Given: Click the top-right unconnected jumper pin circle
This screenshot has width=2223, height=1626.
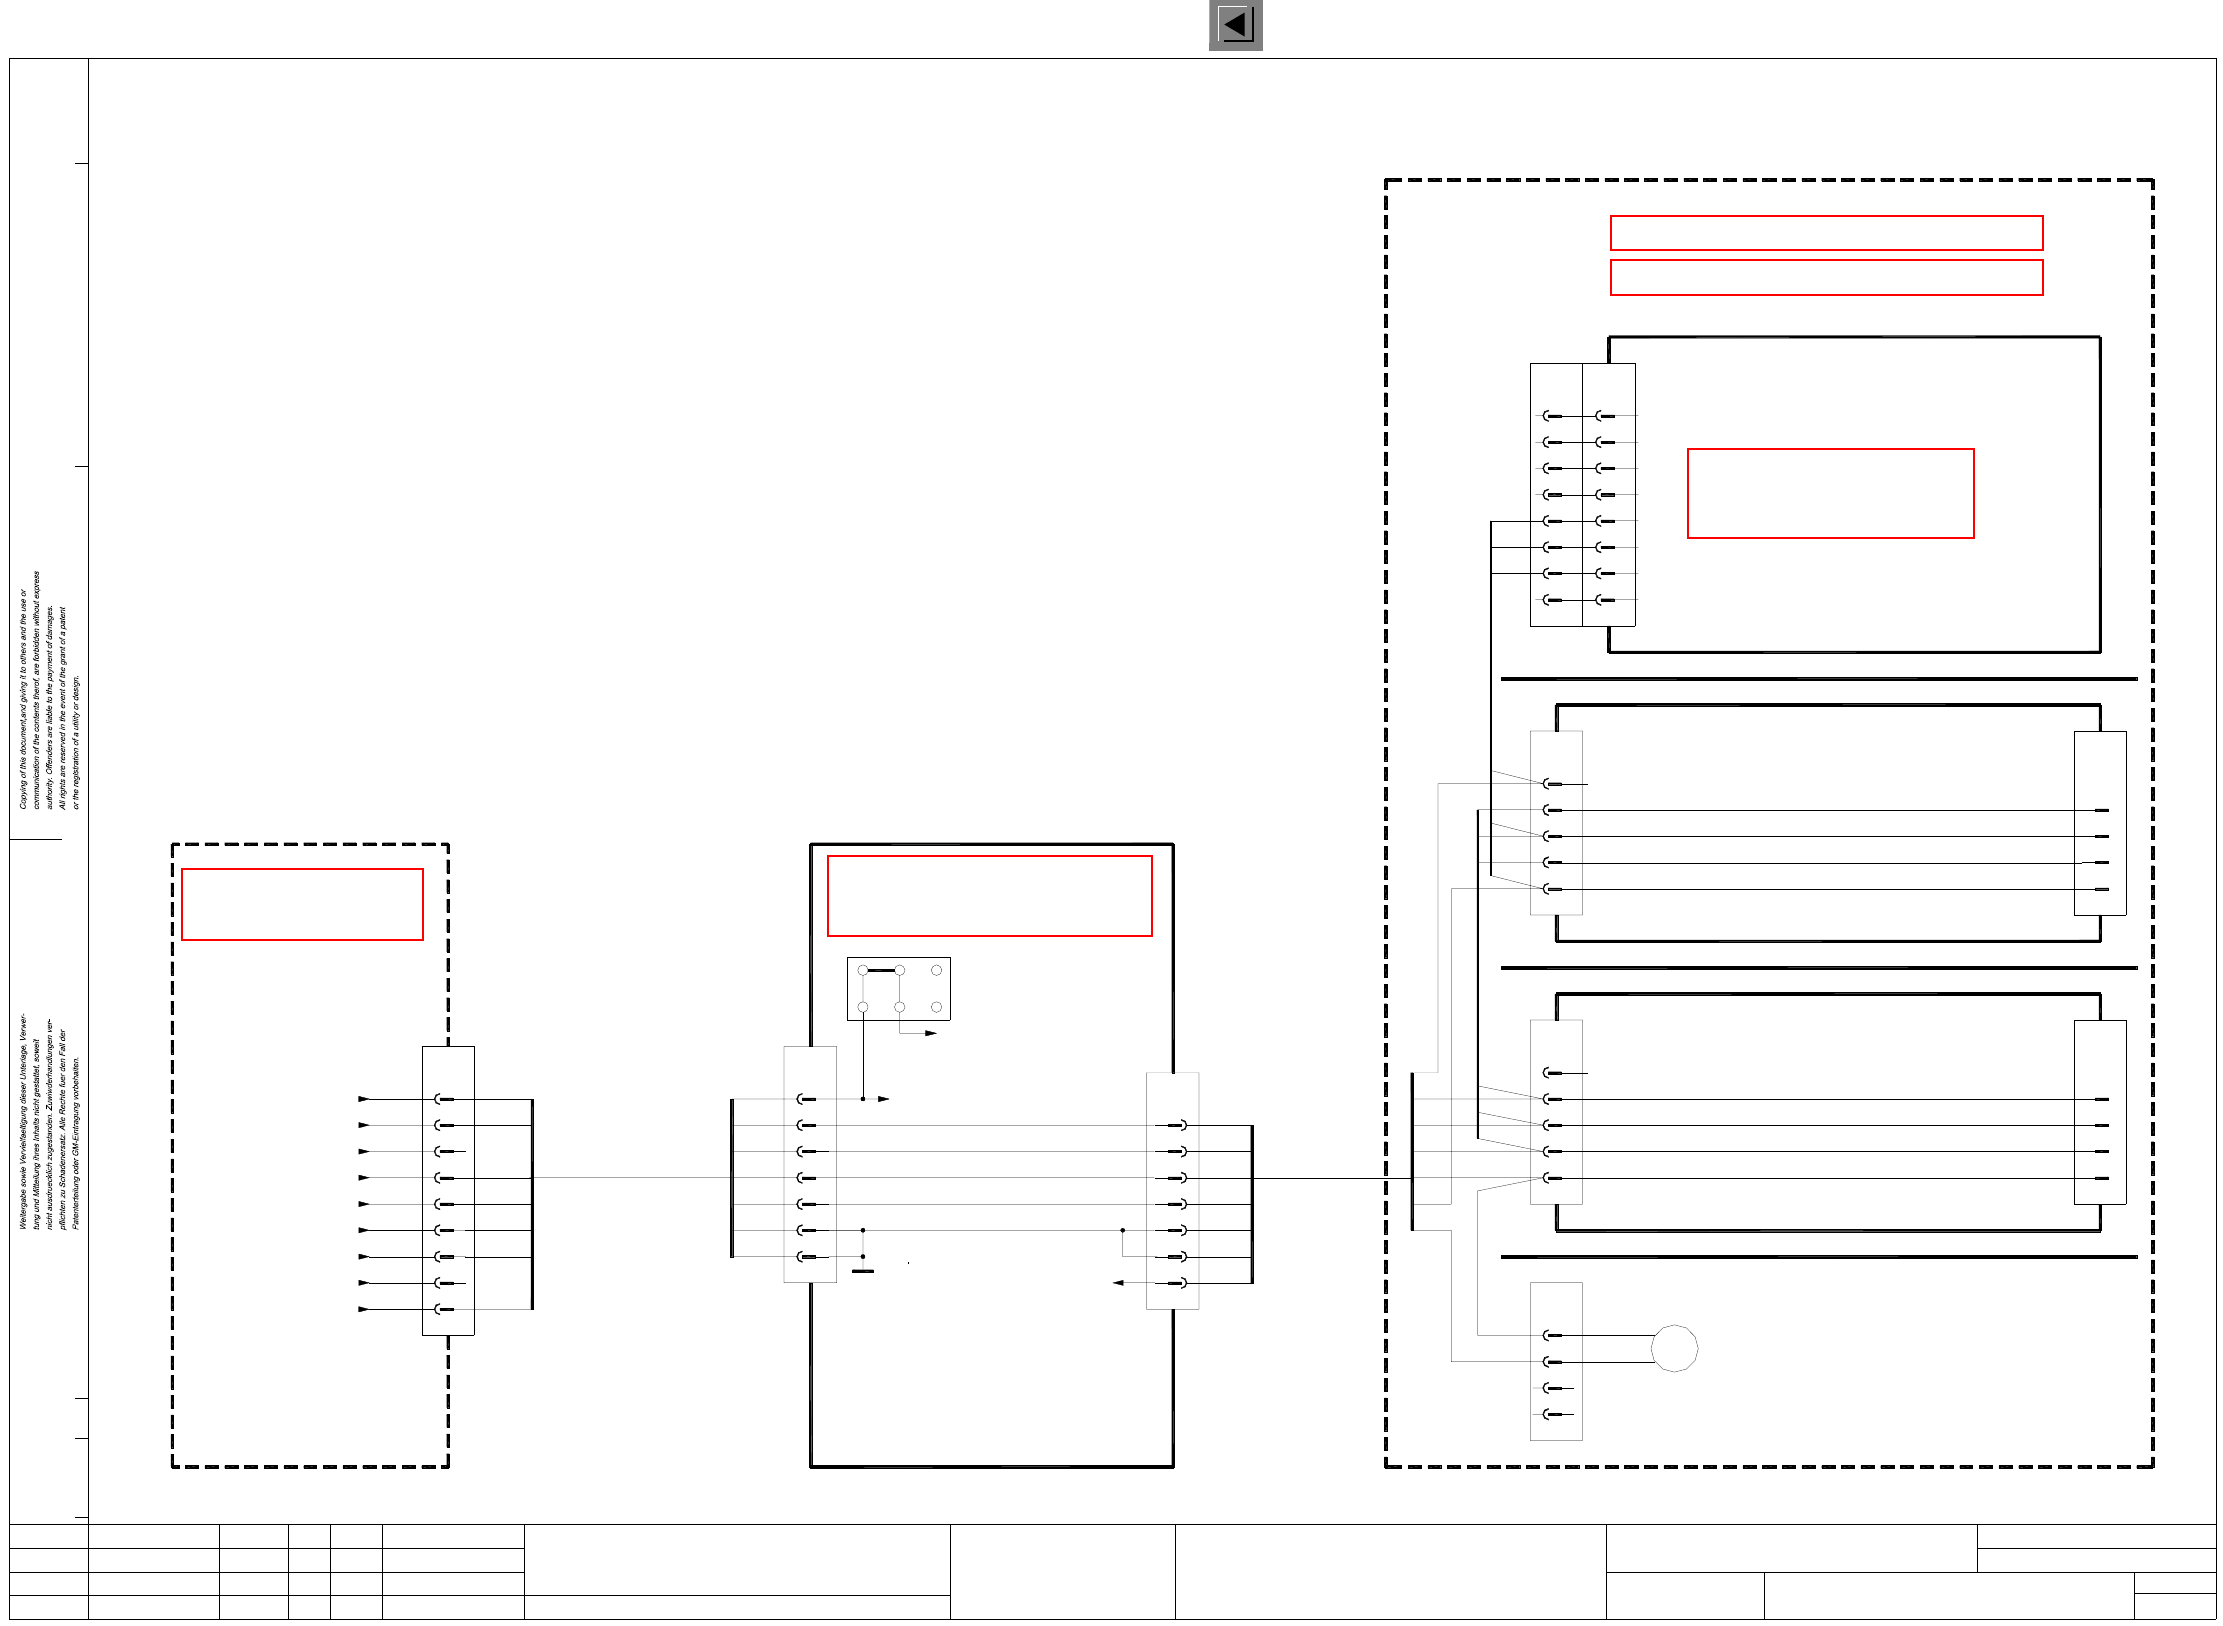Looking at the screenshot, I should click(936, 970).
